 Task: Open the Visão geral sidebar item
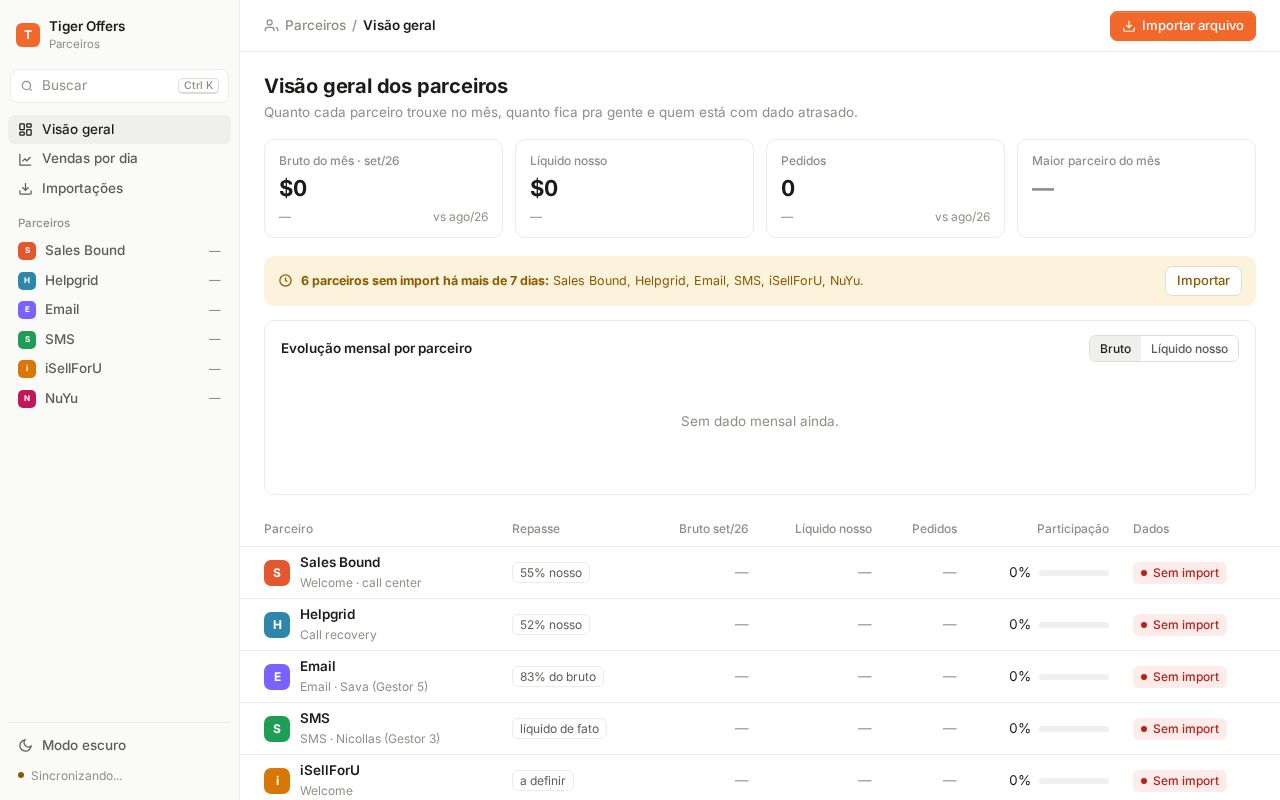coord(119,129)
